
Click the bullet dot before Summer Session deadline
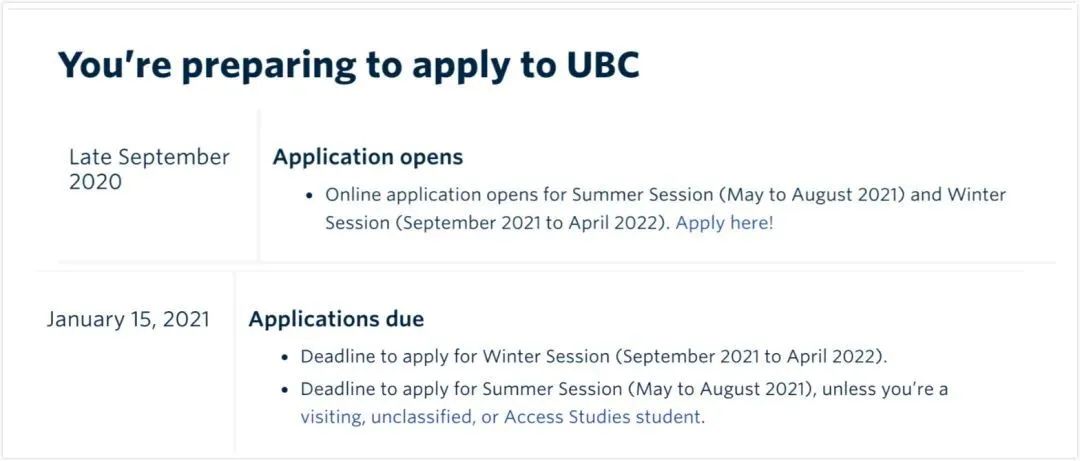point(286,390)
